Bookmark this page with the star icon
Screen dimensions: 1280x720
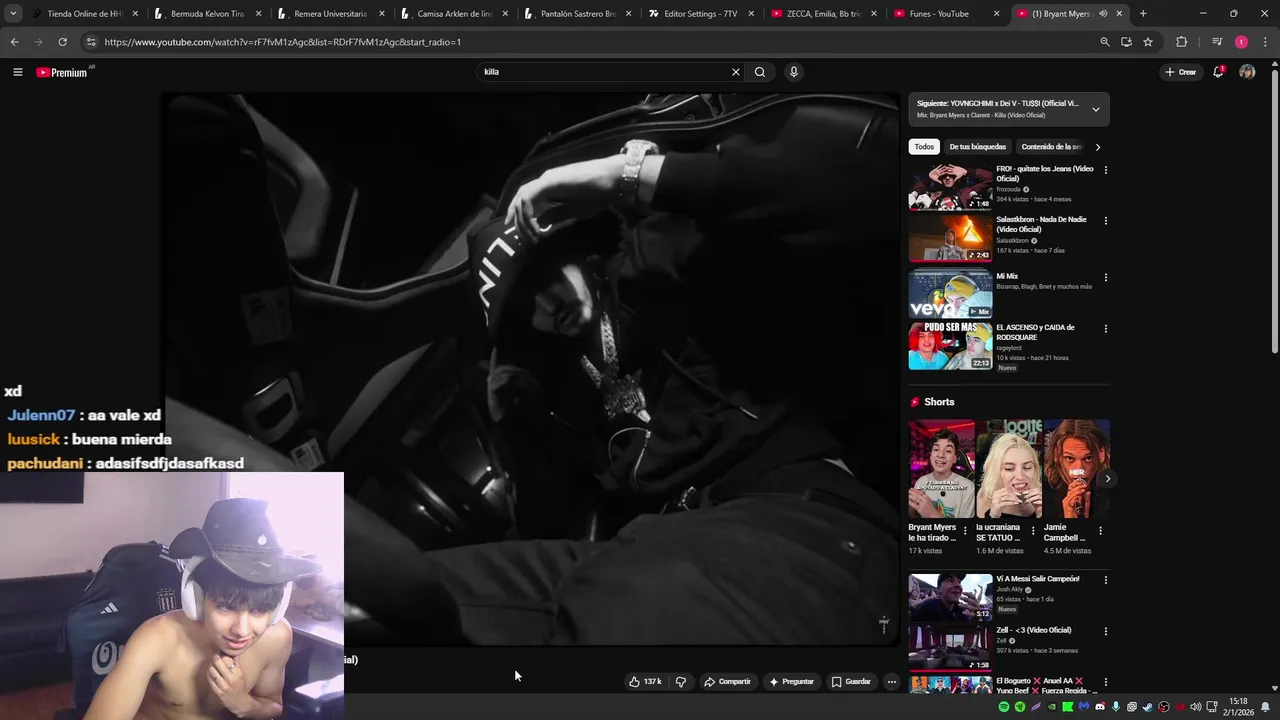point(1148,42)
